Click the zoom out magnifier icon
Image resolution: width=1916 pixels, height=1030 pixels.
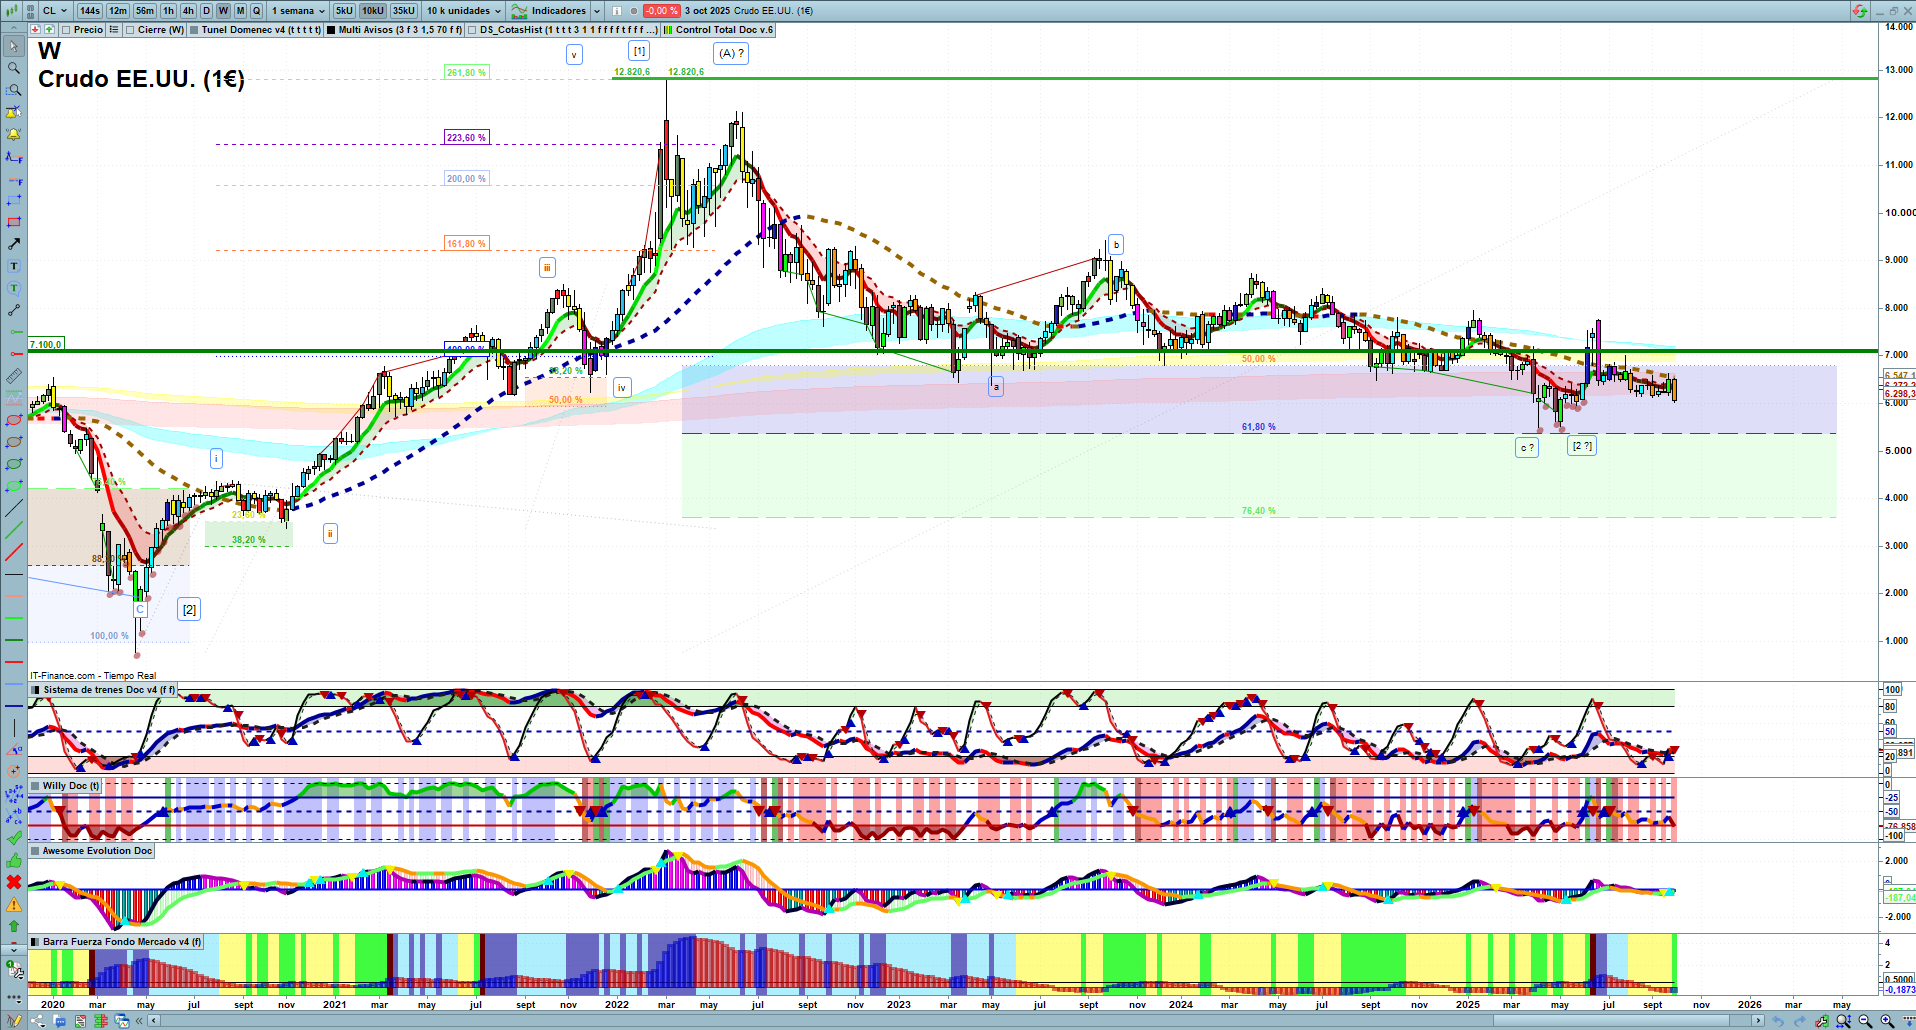[x=1865, y=1021]
